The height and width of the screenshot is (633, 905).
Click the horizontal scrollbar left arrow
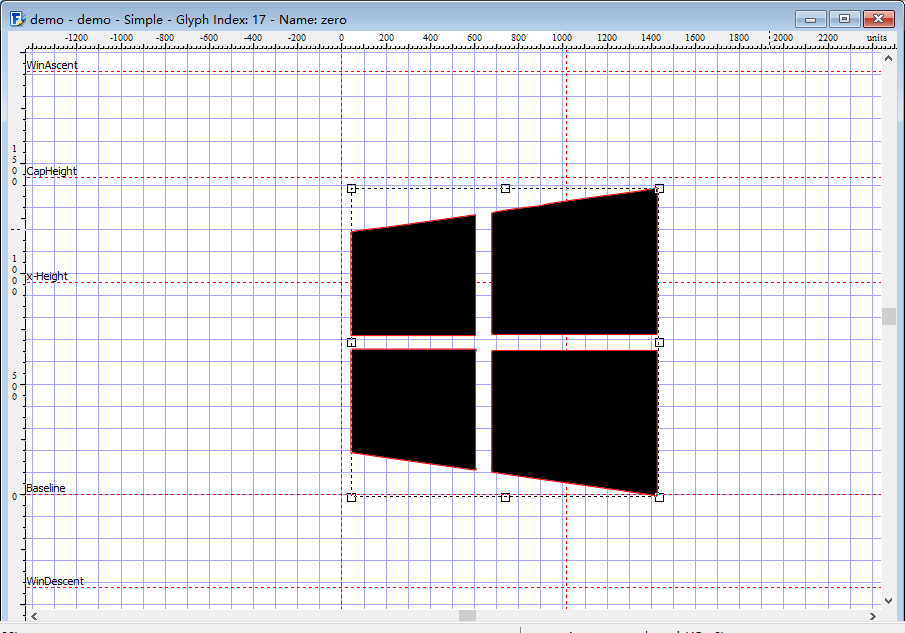[34, 616]
